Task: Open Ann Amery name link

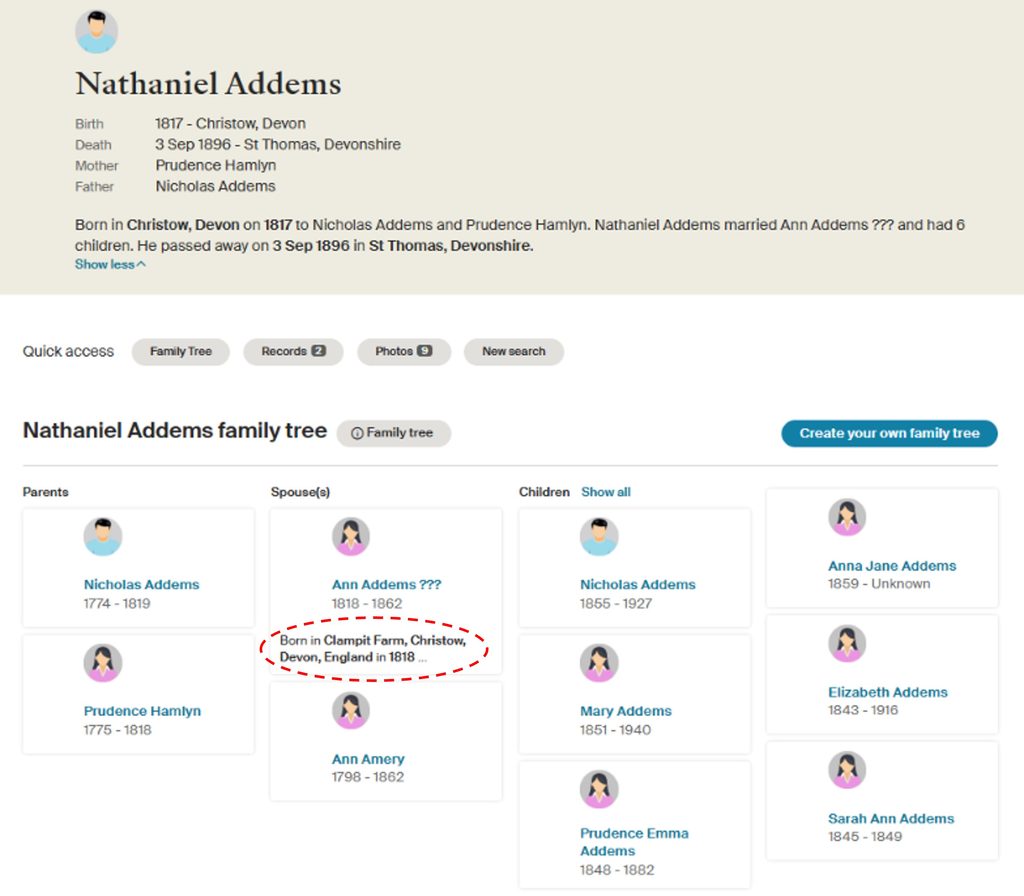Action: [368, 759]
